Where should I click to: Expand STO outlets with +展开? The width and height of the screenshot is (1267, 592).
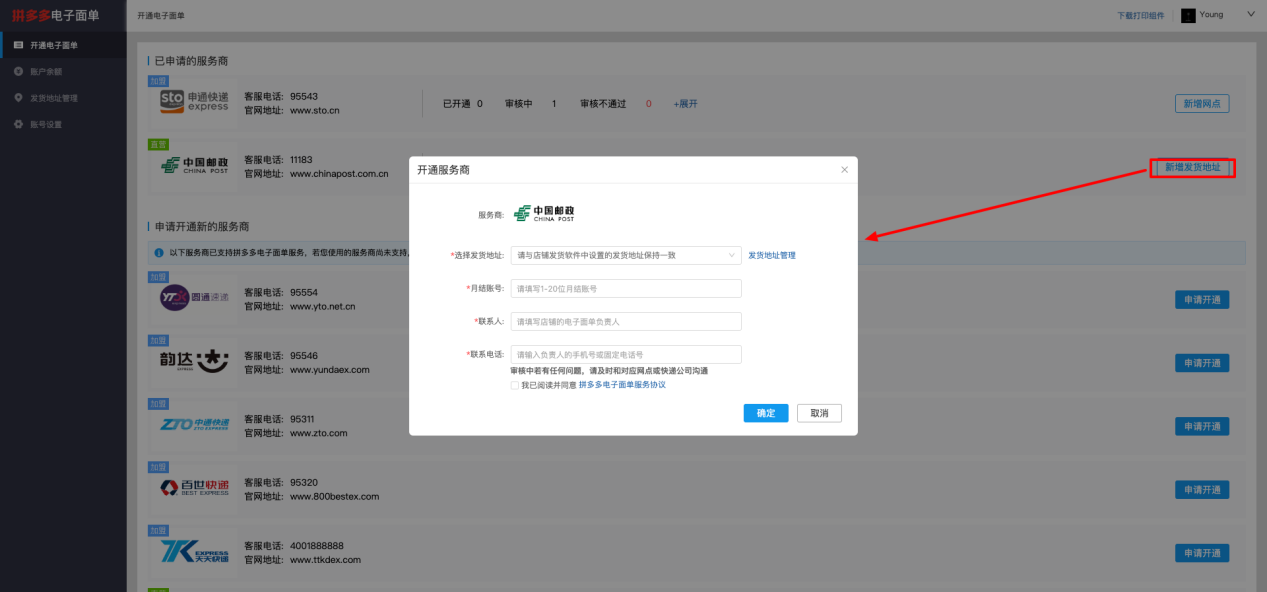[x=685, y=103]
